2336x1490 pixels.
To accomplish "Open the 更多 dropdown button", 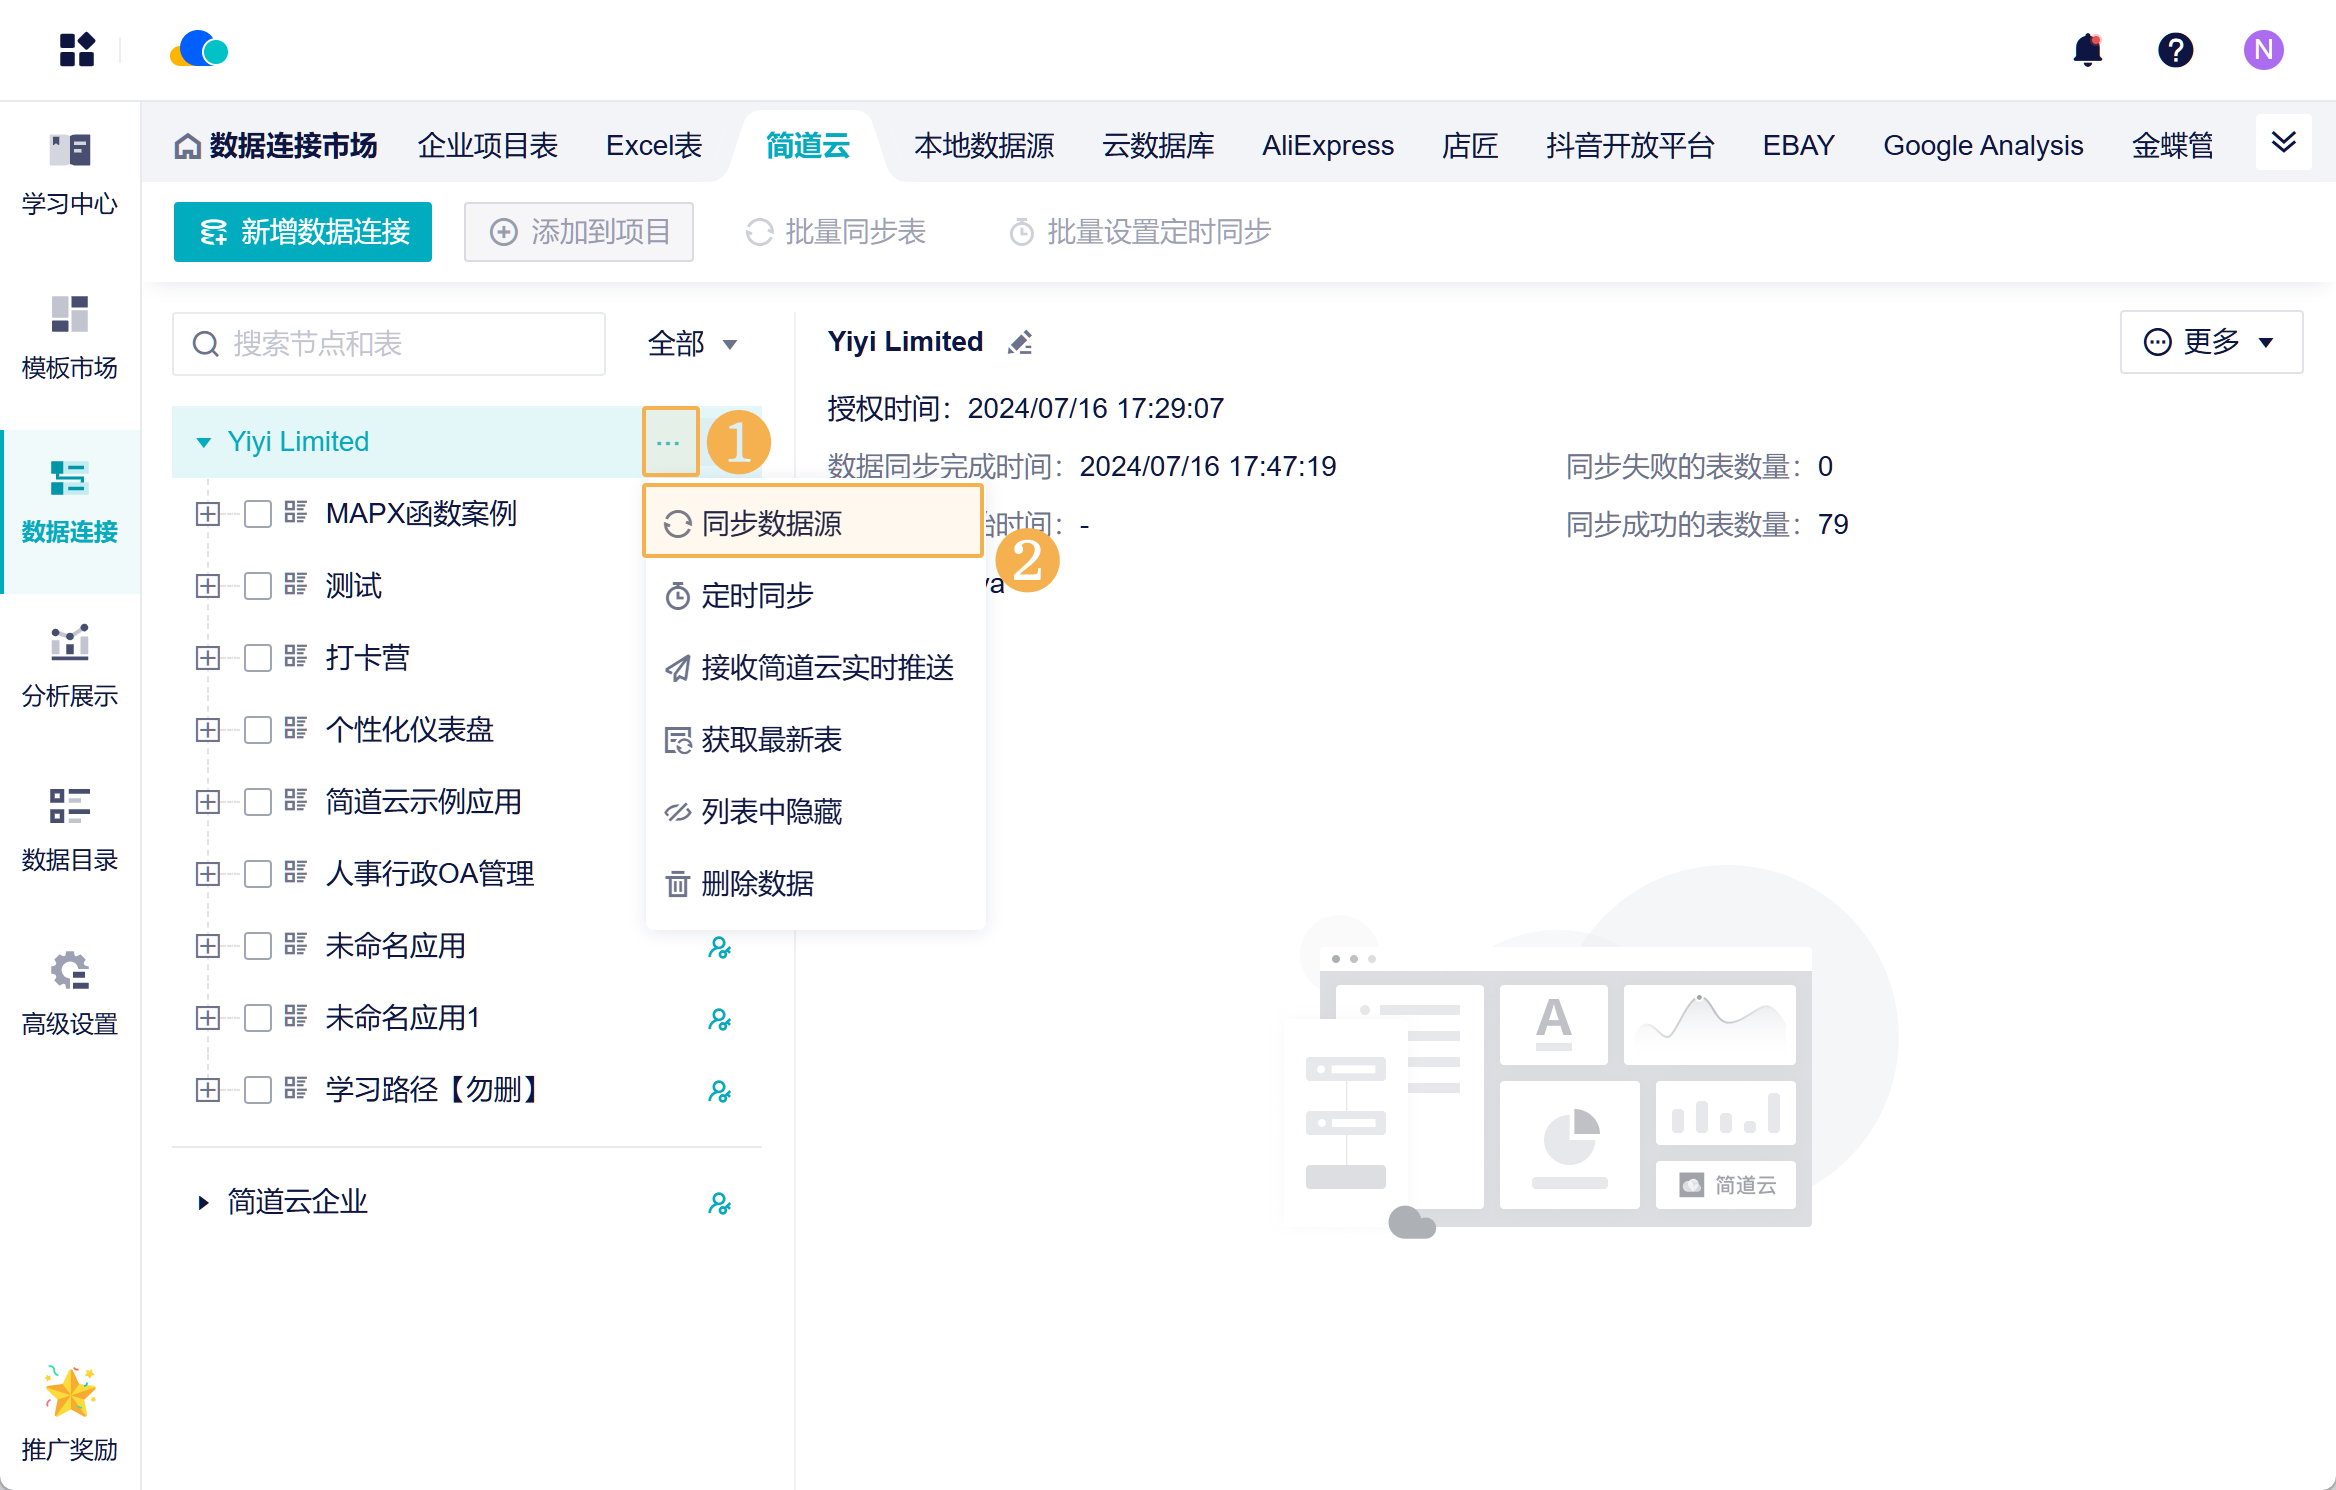I will [x=2210, y=342].
